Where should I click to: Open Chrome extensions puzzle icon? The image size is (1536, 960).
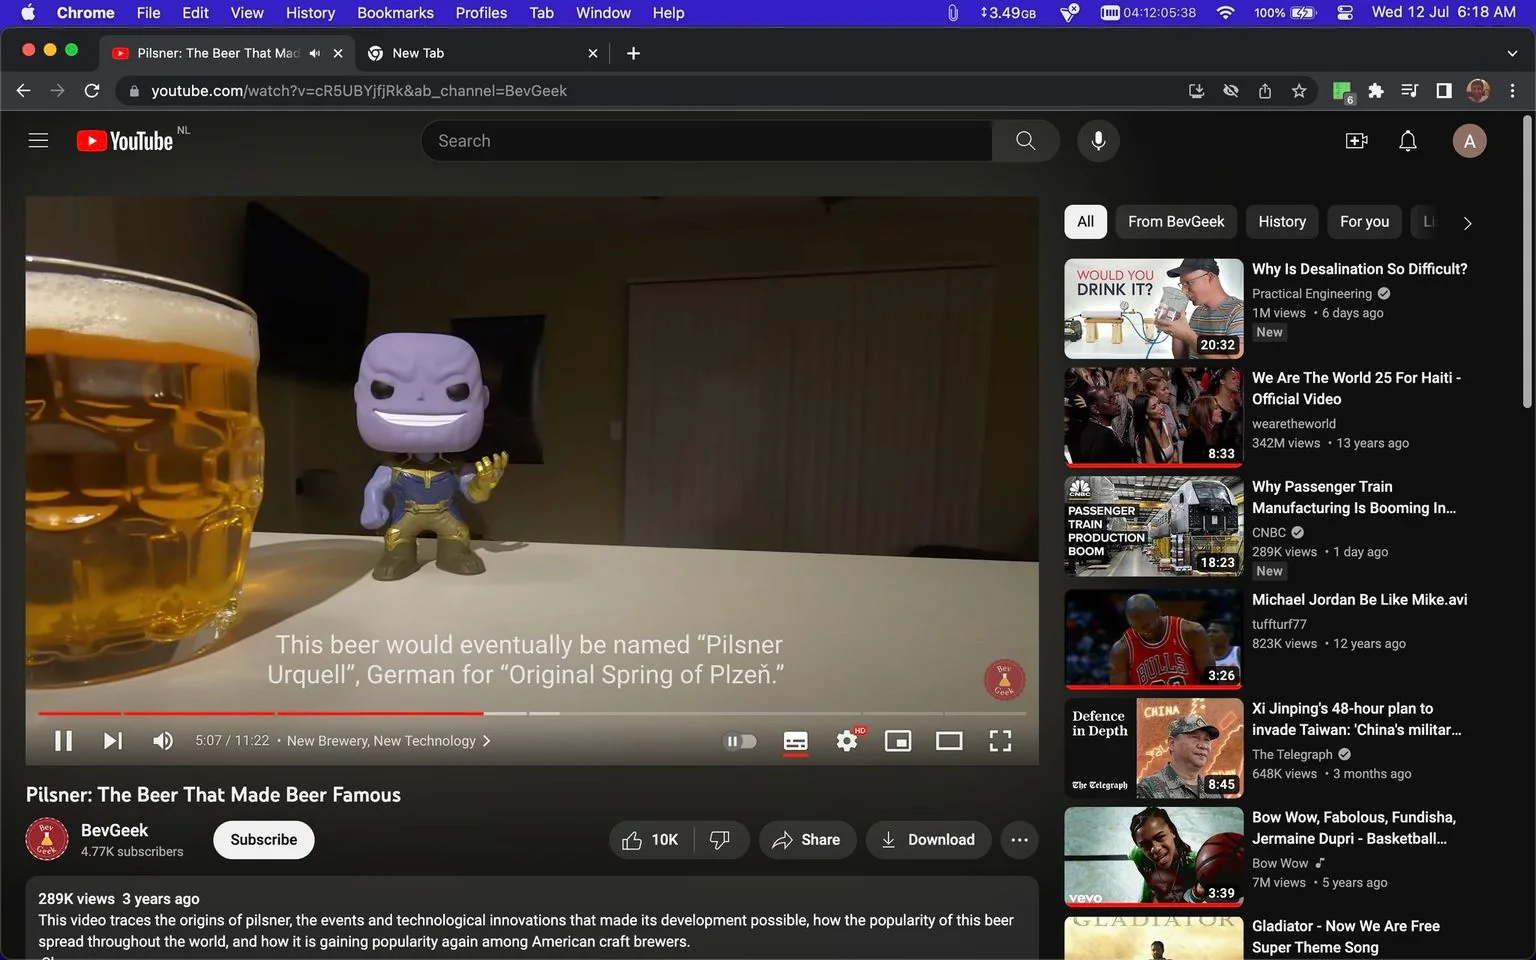tap(1376, 91)
